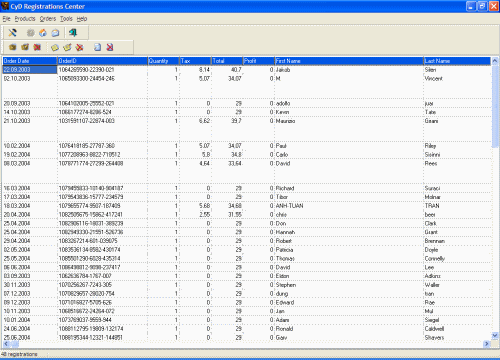The image size is (500, 360).
Task: Click the vertical scrollbar up arrow
Action: pyautogui.click(x=495, y=61)
